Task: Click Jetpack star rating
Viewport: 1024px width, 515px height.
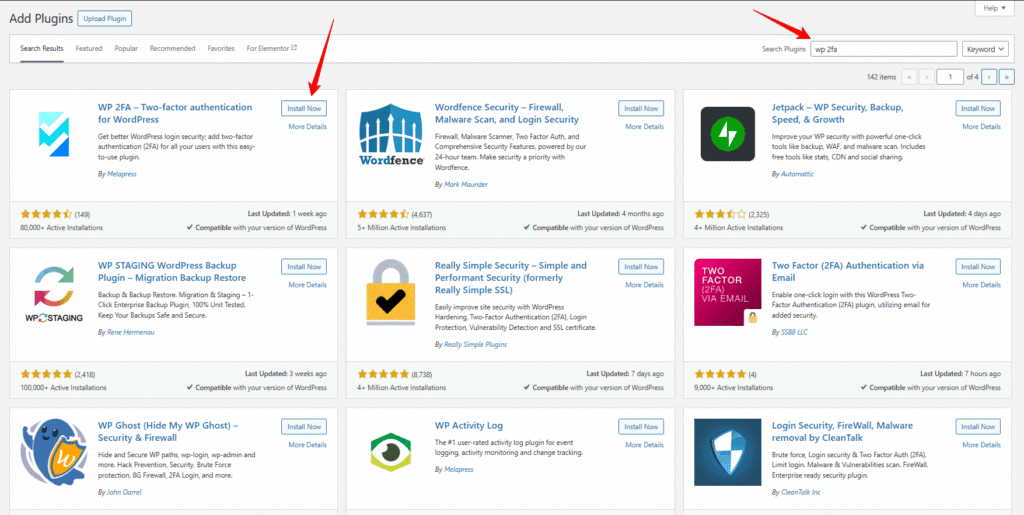Action: coord(720,213)
